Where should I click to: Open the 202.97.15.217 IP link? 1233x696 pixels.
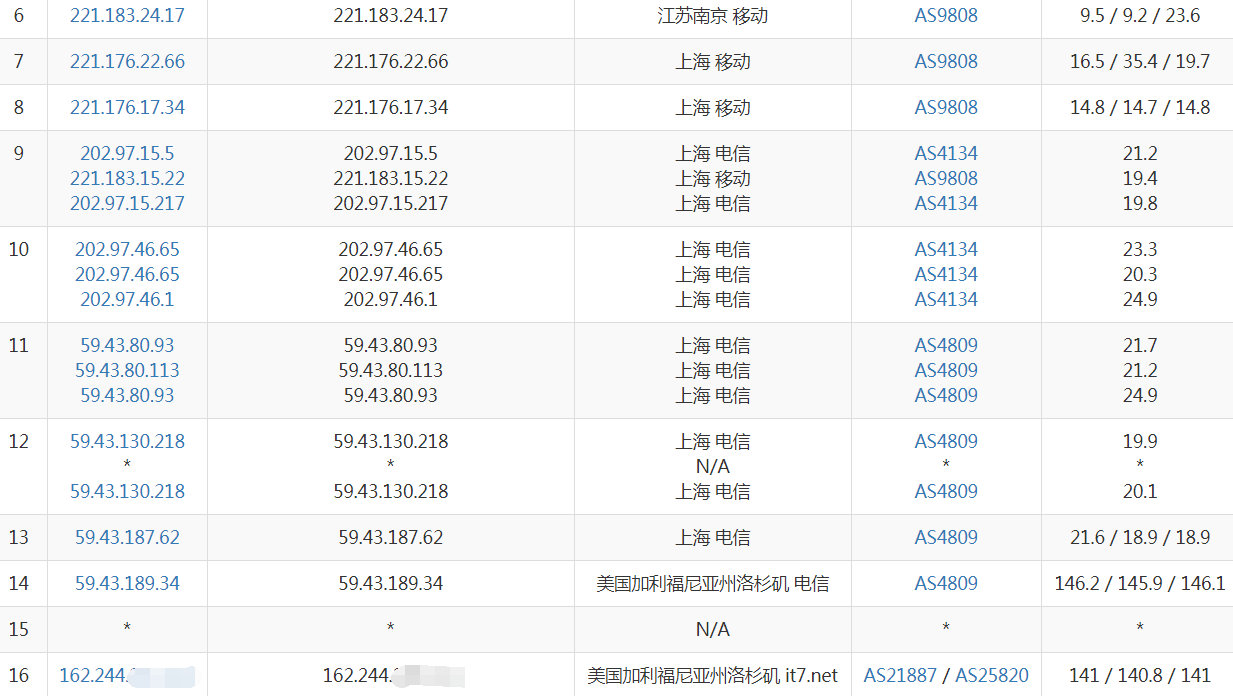[127, 203]
